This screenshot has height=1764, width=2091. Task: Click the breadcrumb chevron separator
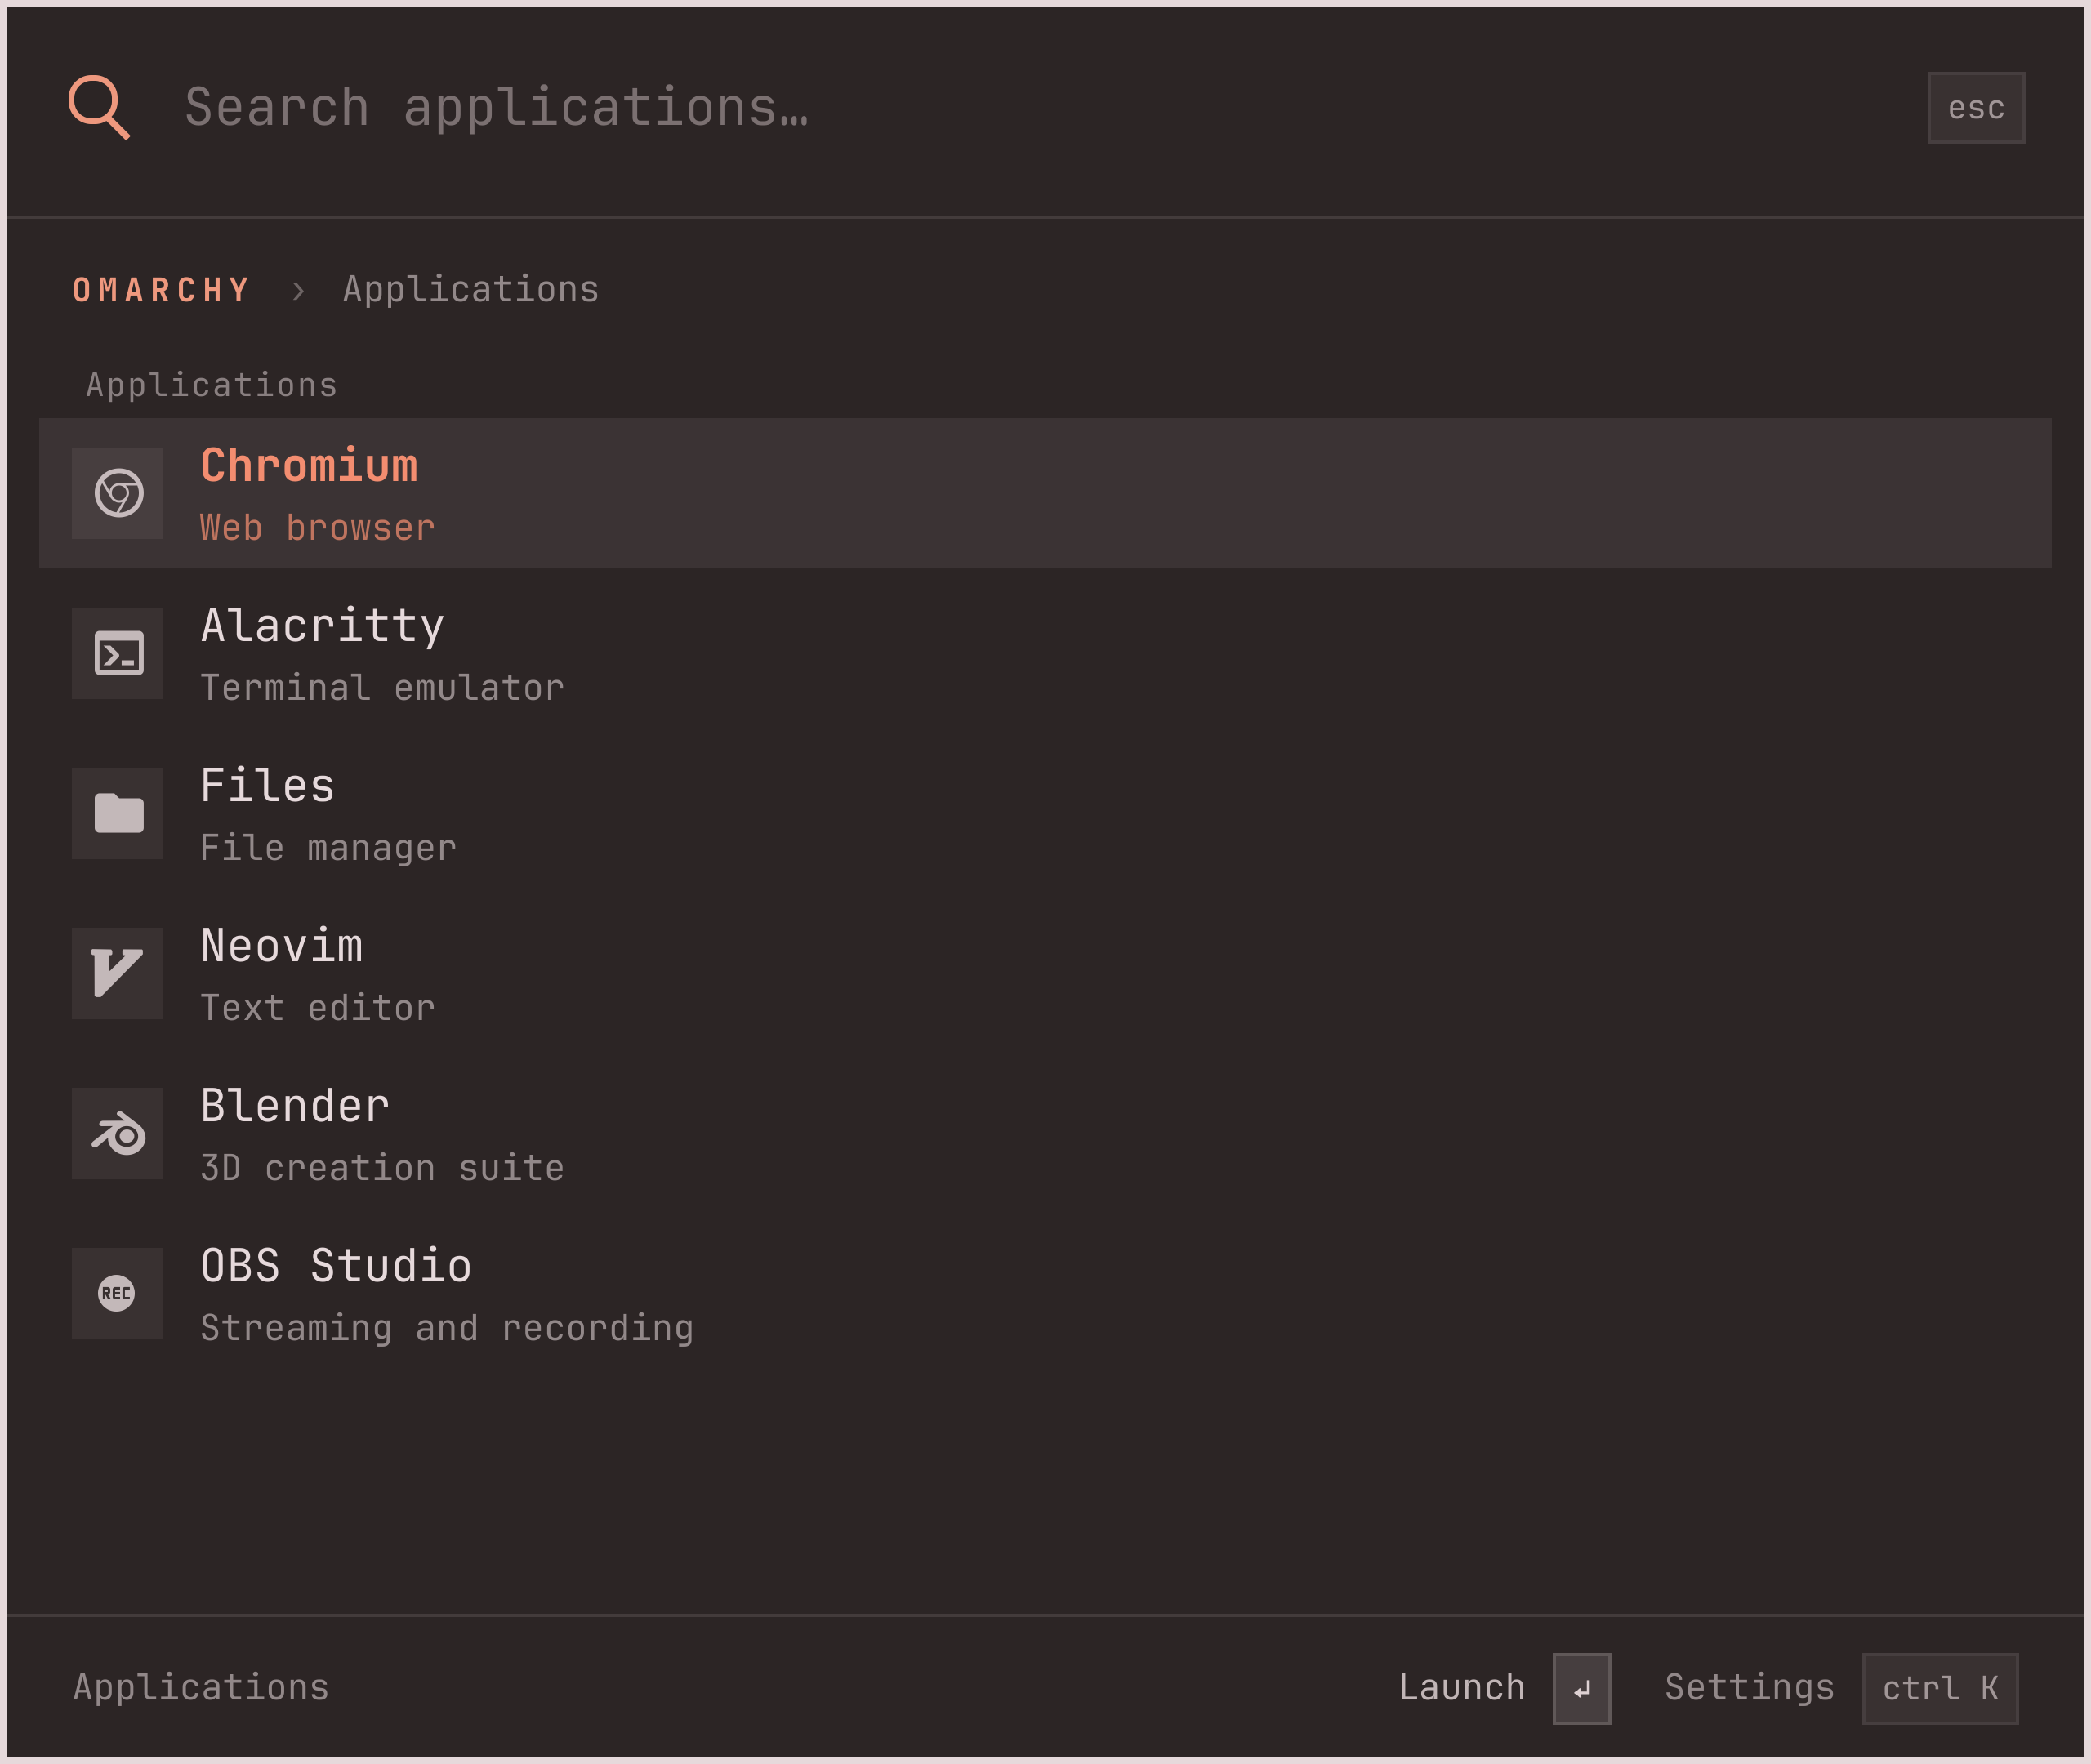click(x=298, y=291)
